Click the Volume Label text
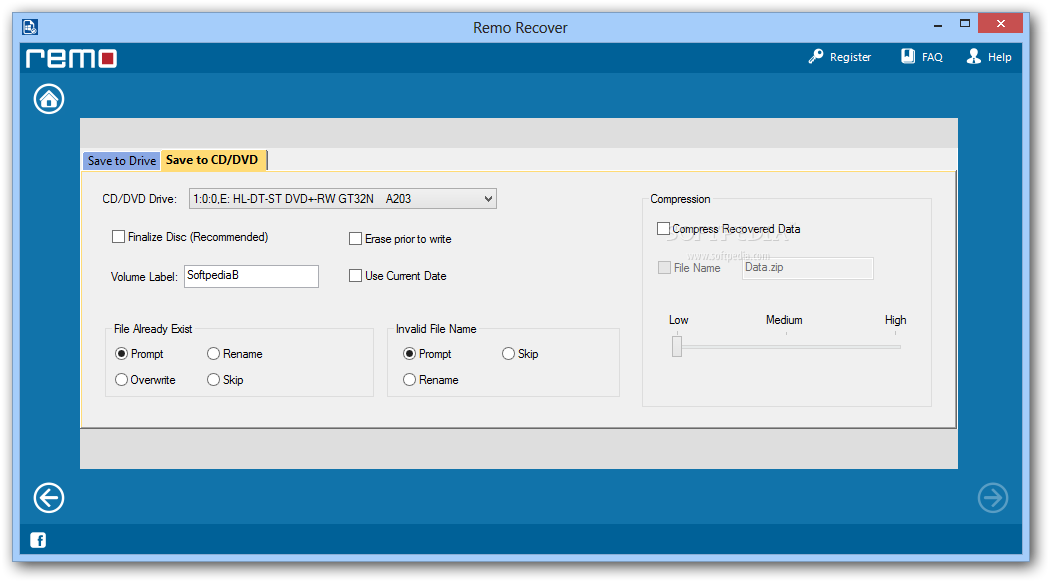Viewport: 1050px width, 582px height. click(144, 277)
